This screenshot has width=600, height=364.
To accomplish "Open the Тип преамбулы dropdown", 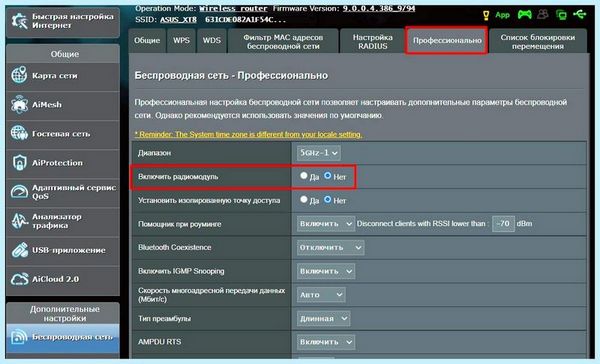I will (323, 318).
